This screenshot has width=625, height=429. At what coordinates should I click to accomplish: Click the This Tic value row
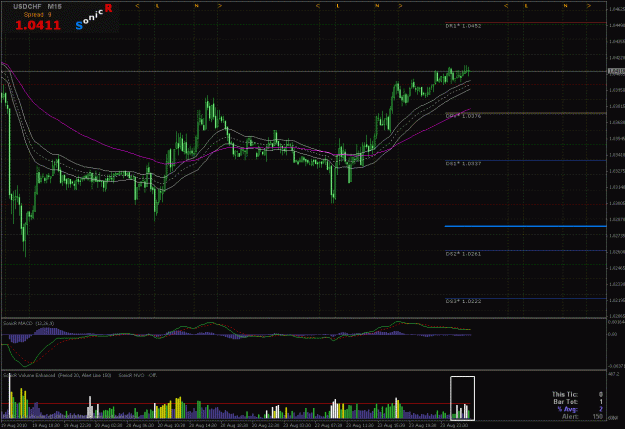577,394
